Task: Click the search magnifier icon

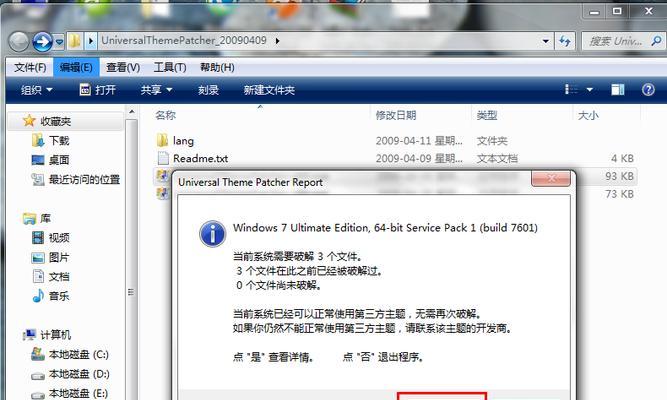Action: [x=656, y=41]
